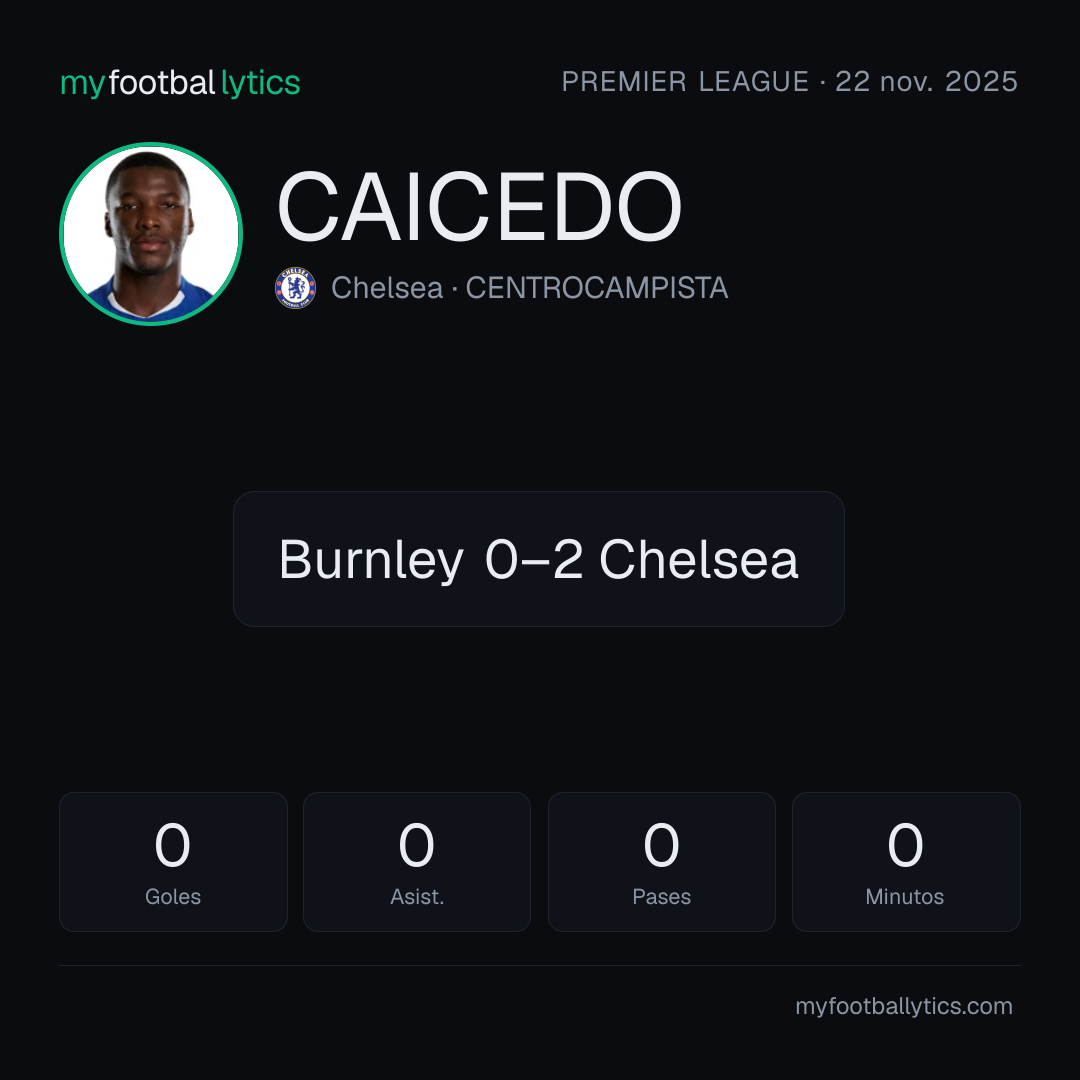Click the green 'my' part of logo
The height and width of the screenshot is (1080, 1080).
[x=83, y=85]
